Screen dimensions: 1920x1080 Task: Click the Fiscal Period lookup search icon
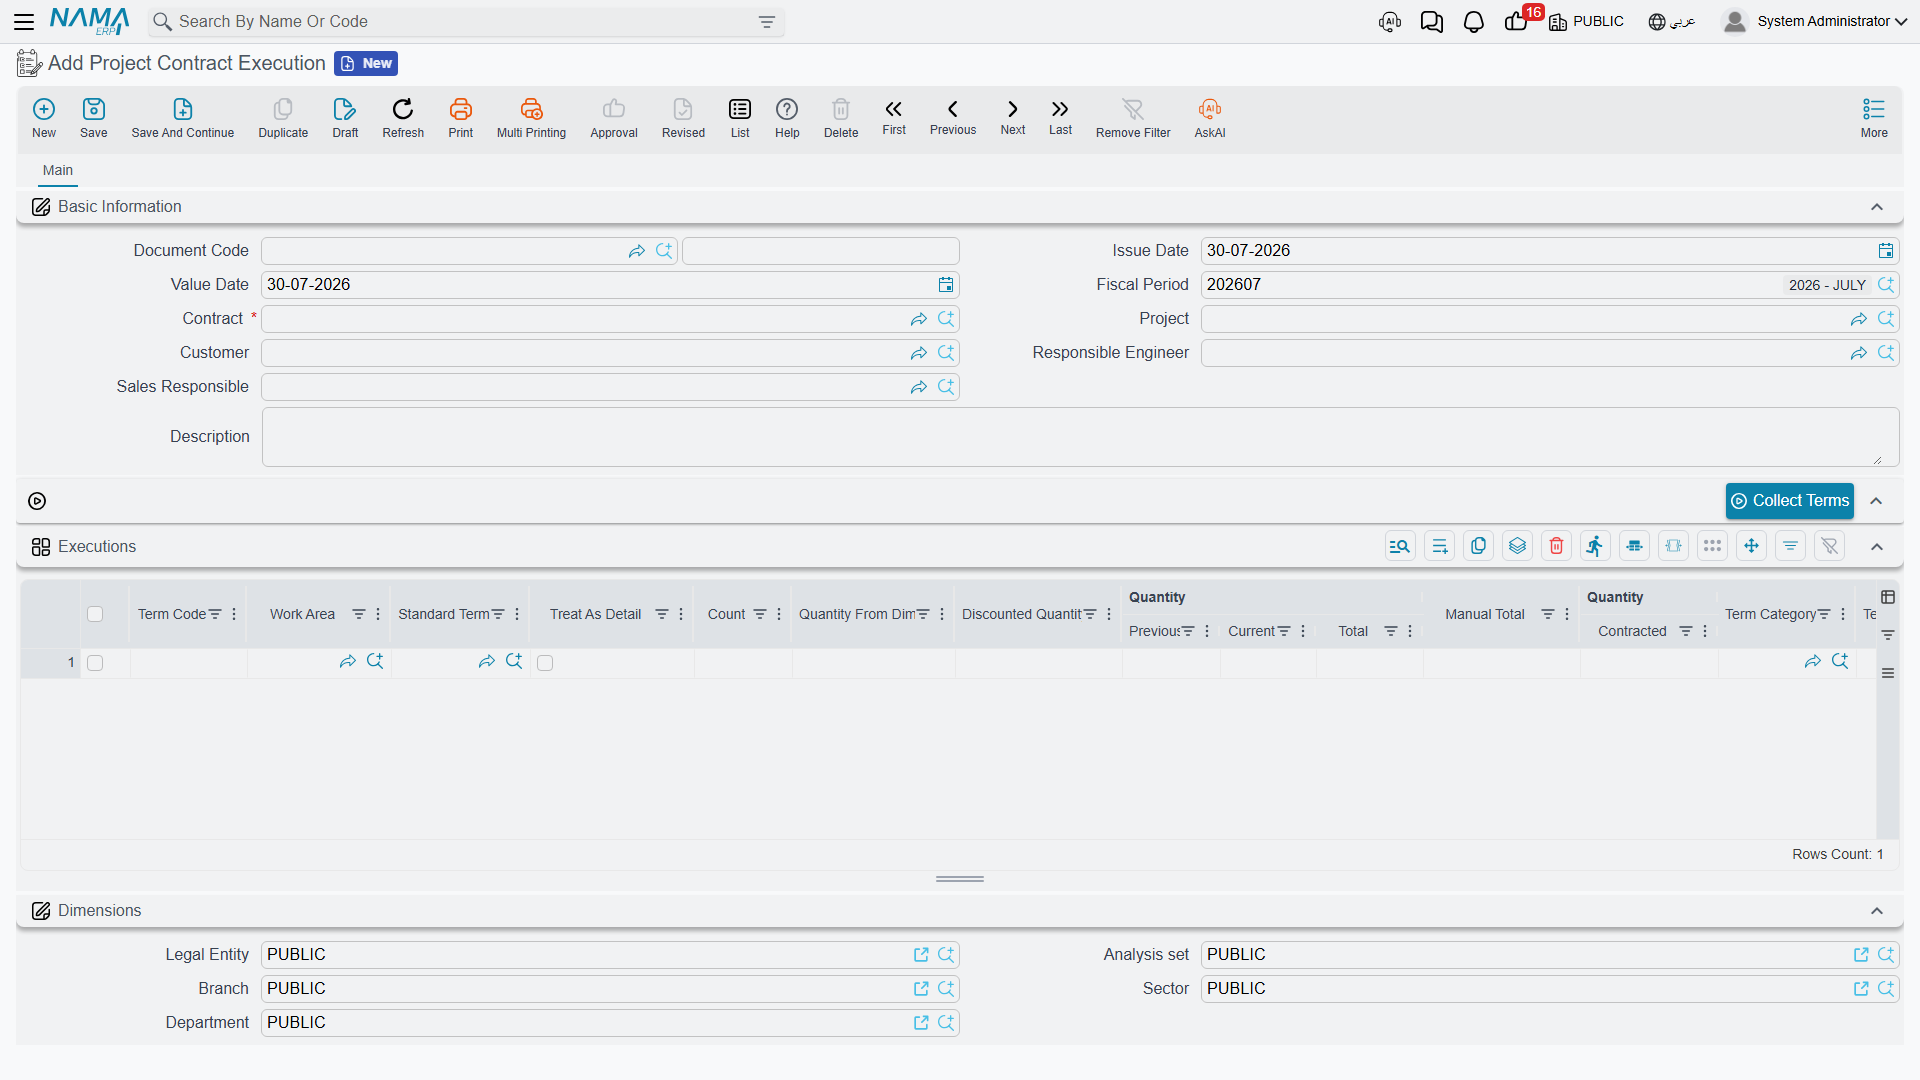coord(1886,285)
